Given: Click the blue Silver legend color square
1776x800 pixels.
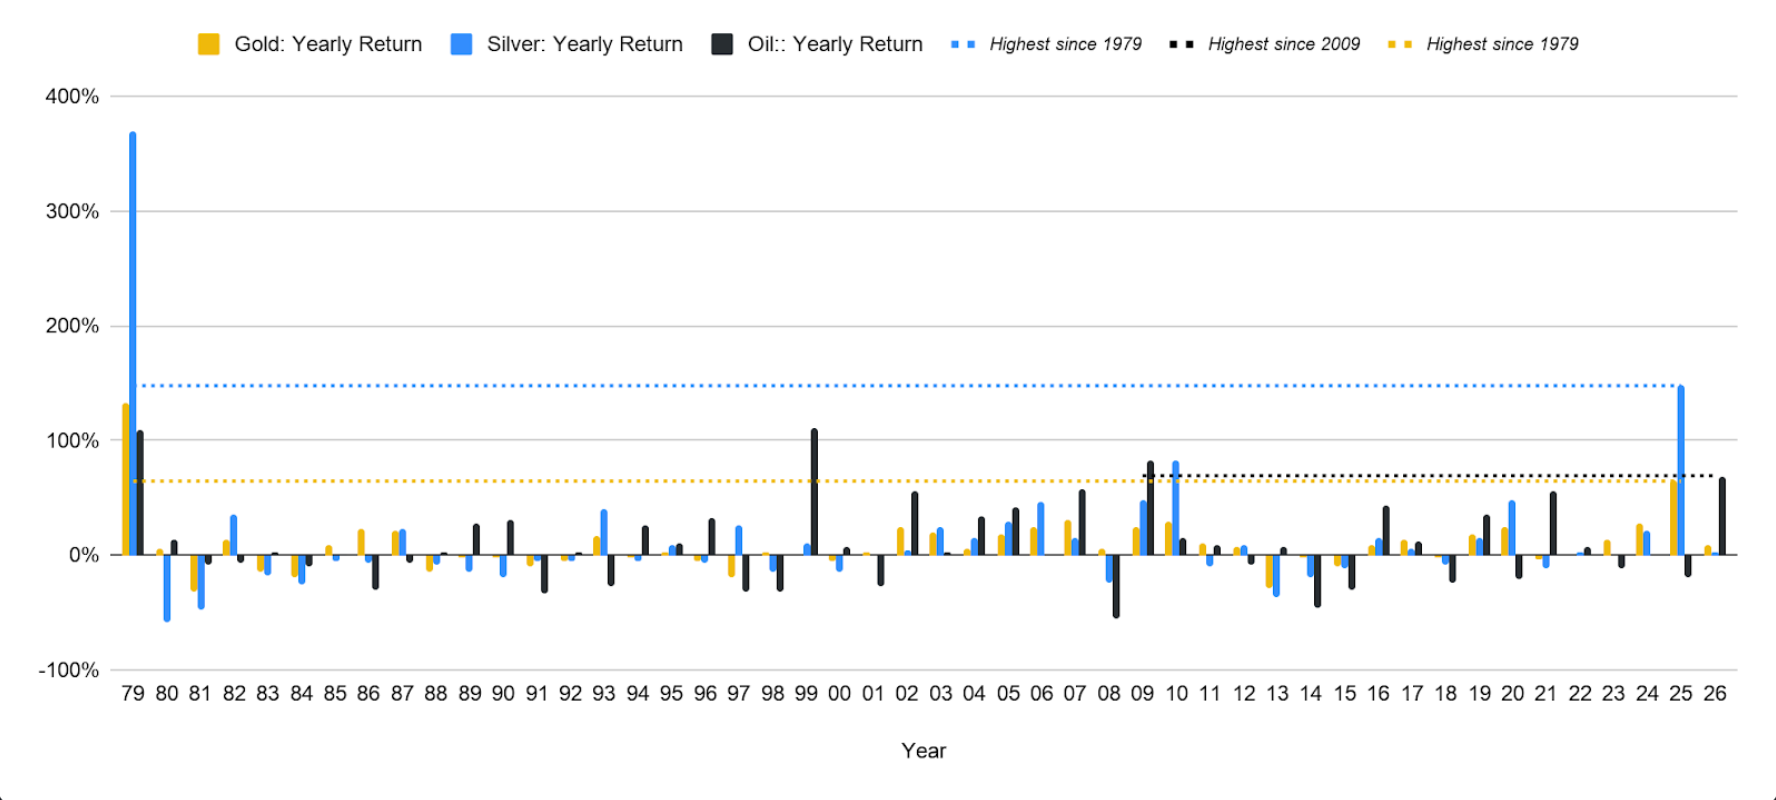Looking at the screenshot, I should tap(461, 44).
